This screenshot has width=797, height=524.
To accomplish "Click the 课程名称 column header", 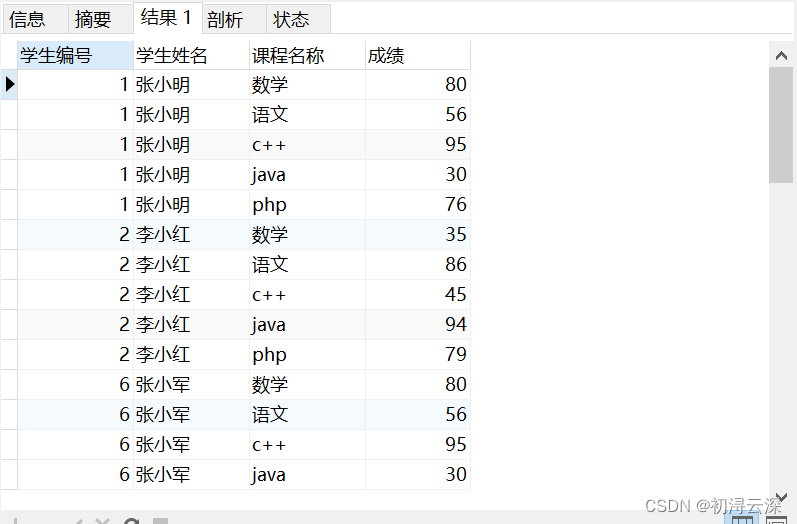I will [x=308, y=55].
